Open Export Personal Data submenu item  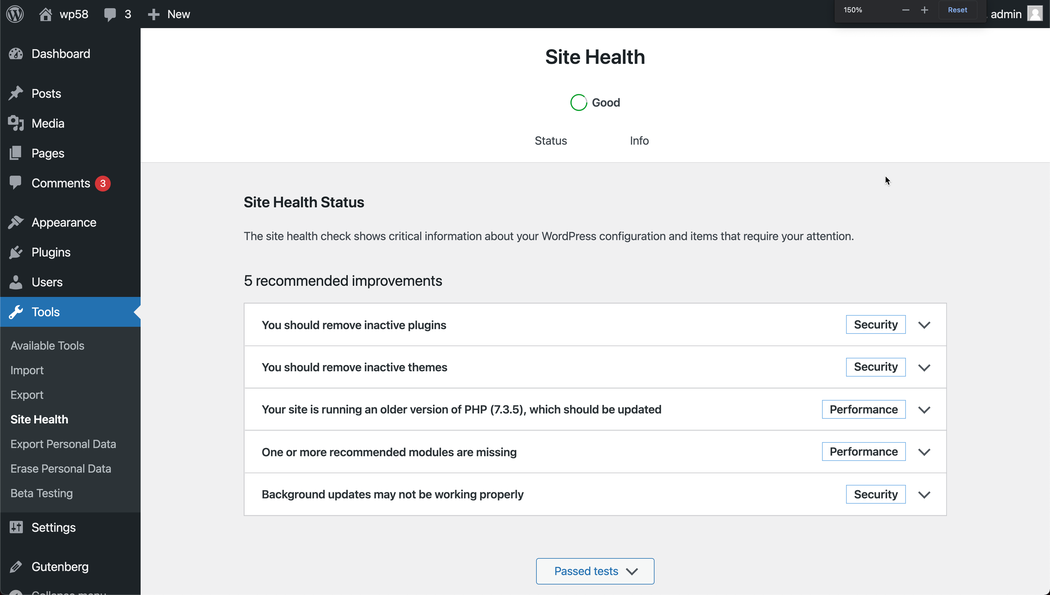pos(63,444)
